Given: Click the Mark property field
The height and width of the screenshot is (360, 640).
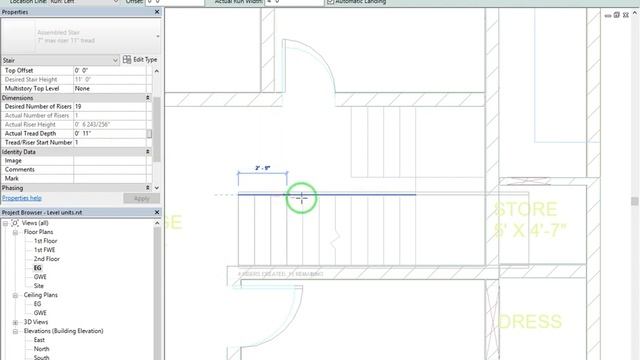Looking at the screenshot, I should 109,178.
